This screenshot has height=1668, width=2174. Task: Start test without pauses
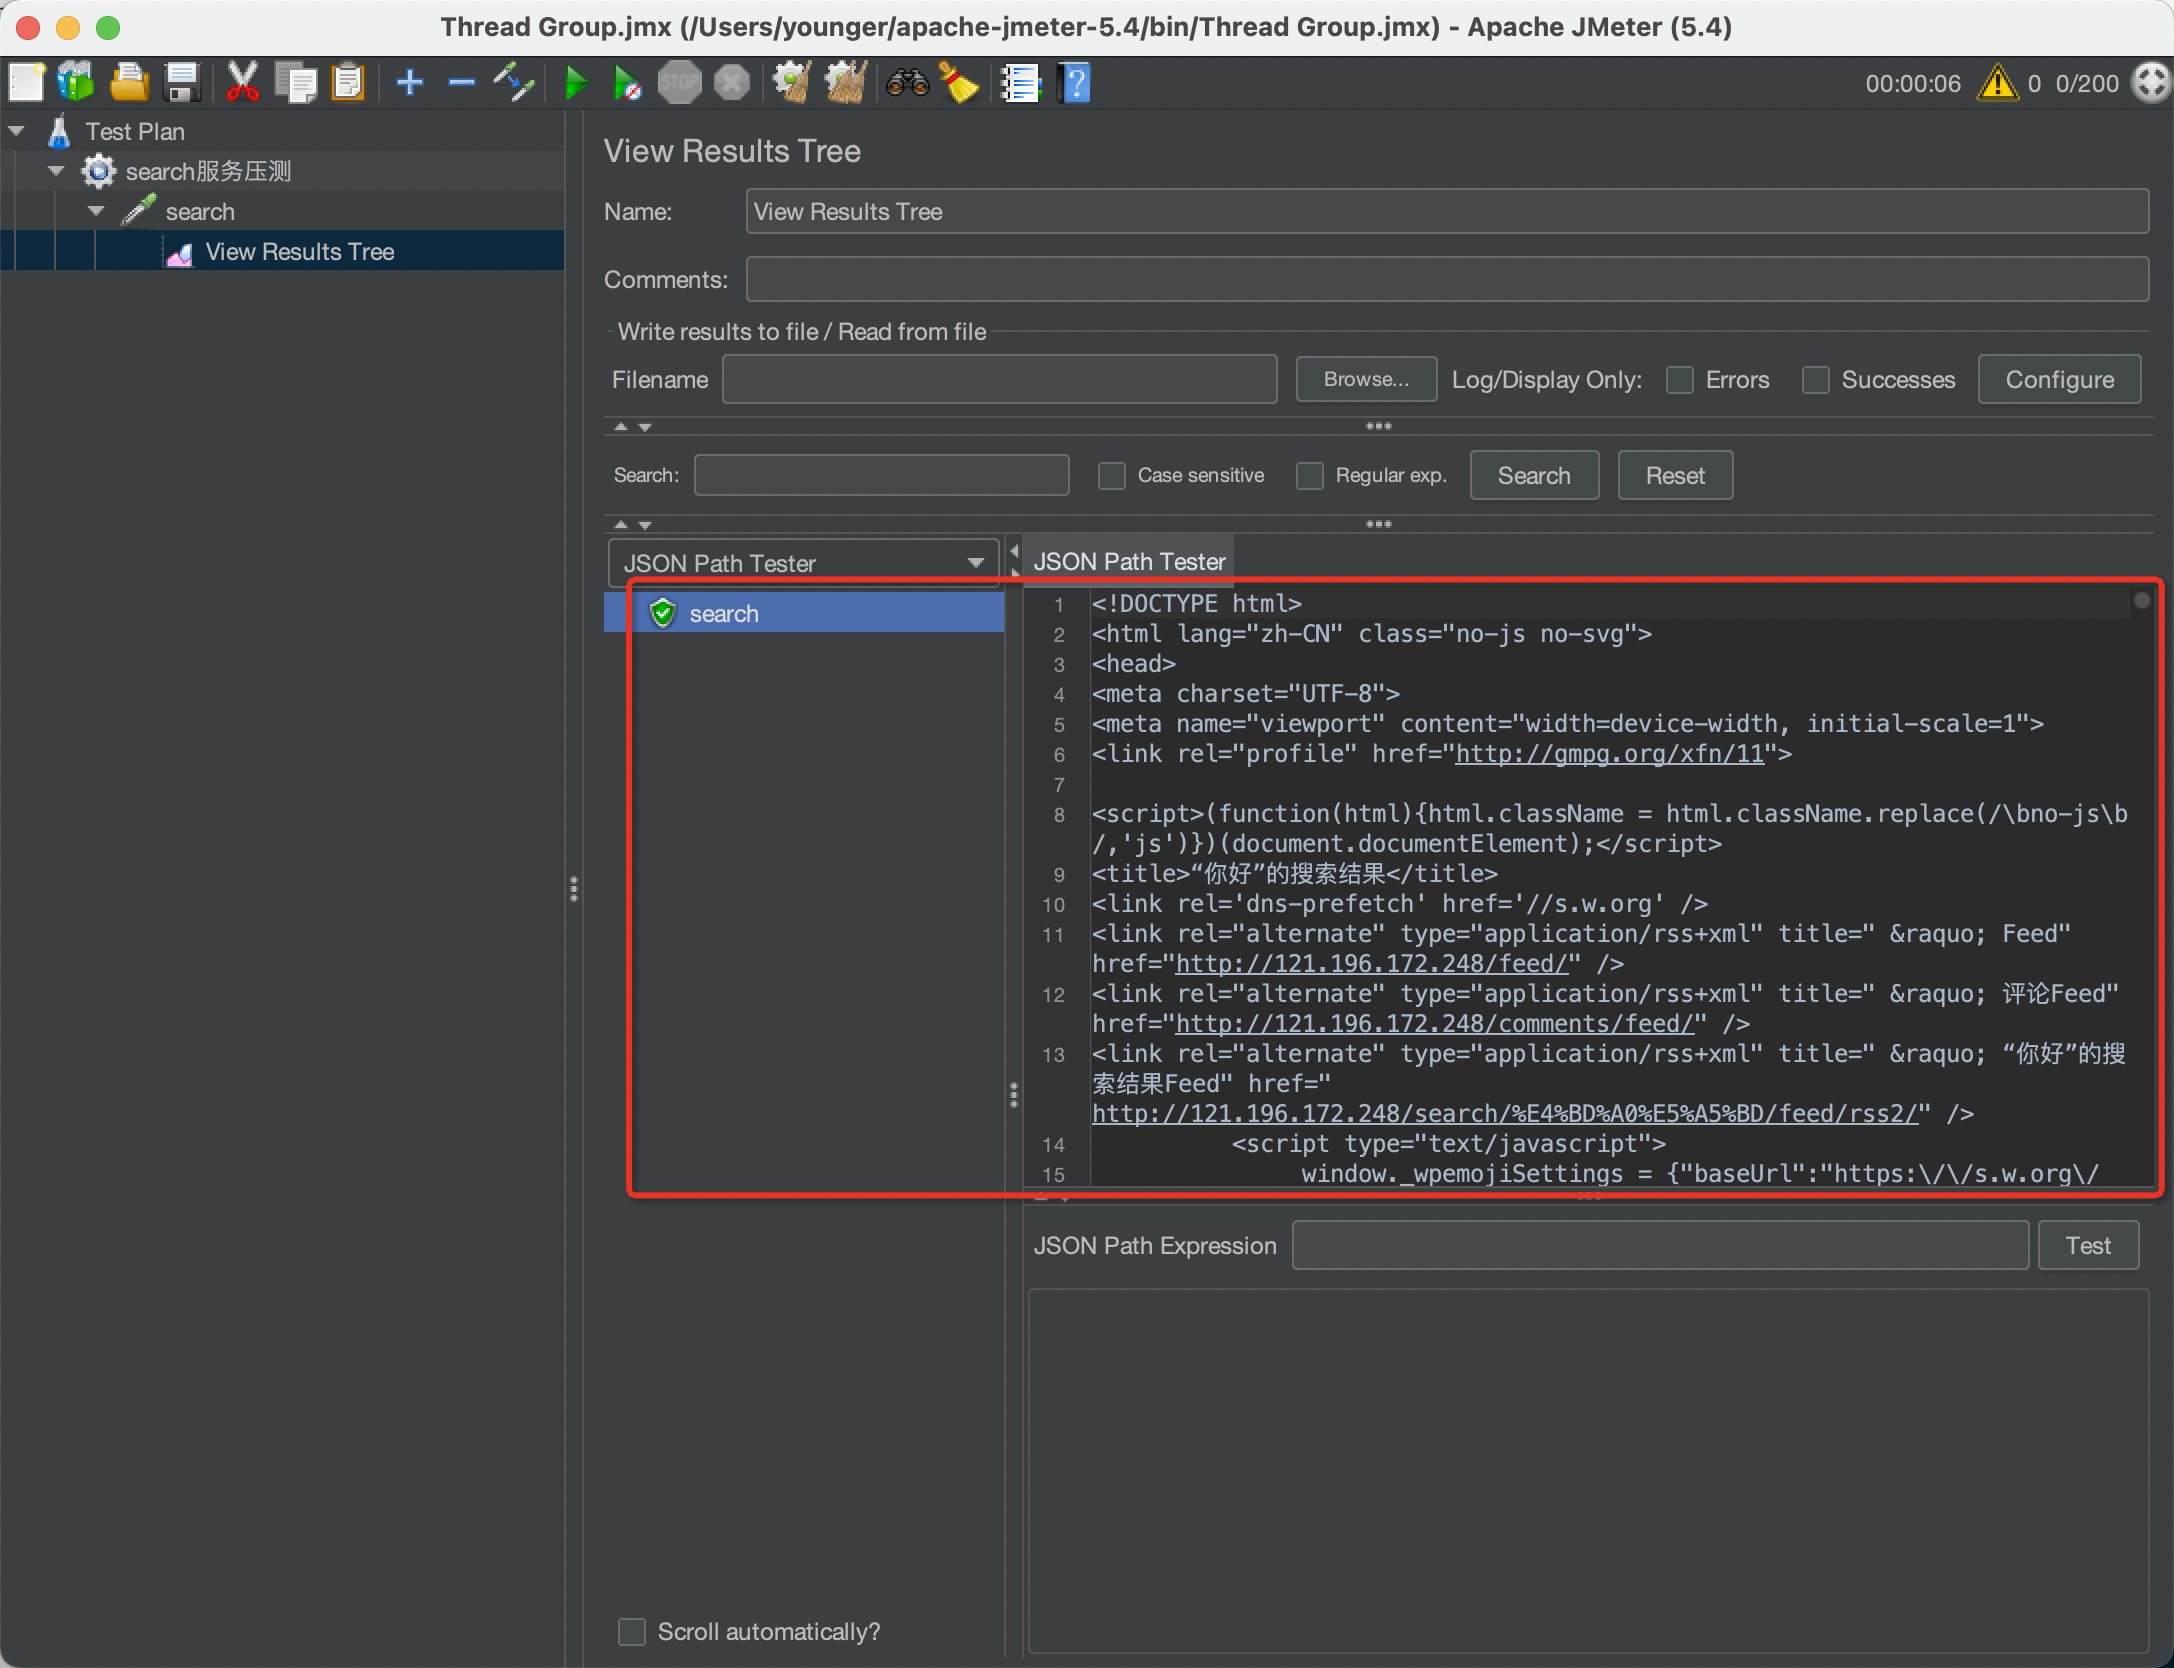coord(627,83)
